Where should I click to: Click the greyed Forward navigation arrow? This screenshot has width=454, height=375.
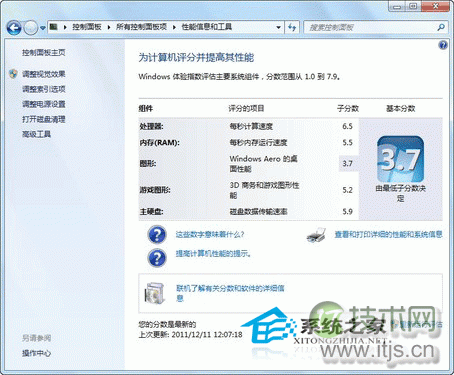click(31, 28)
